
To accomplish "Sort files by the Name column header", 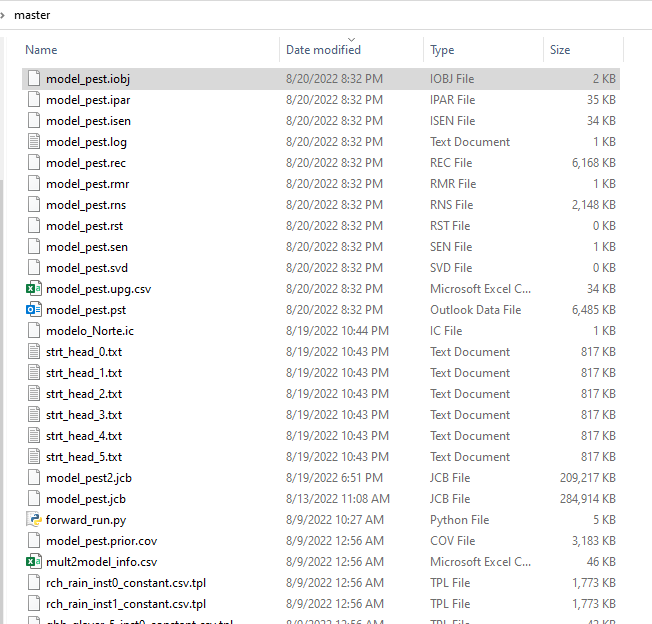I will [x=41, y=50].
